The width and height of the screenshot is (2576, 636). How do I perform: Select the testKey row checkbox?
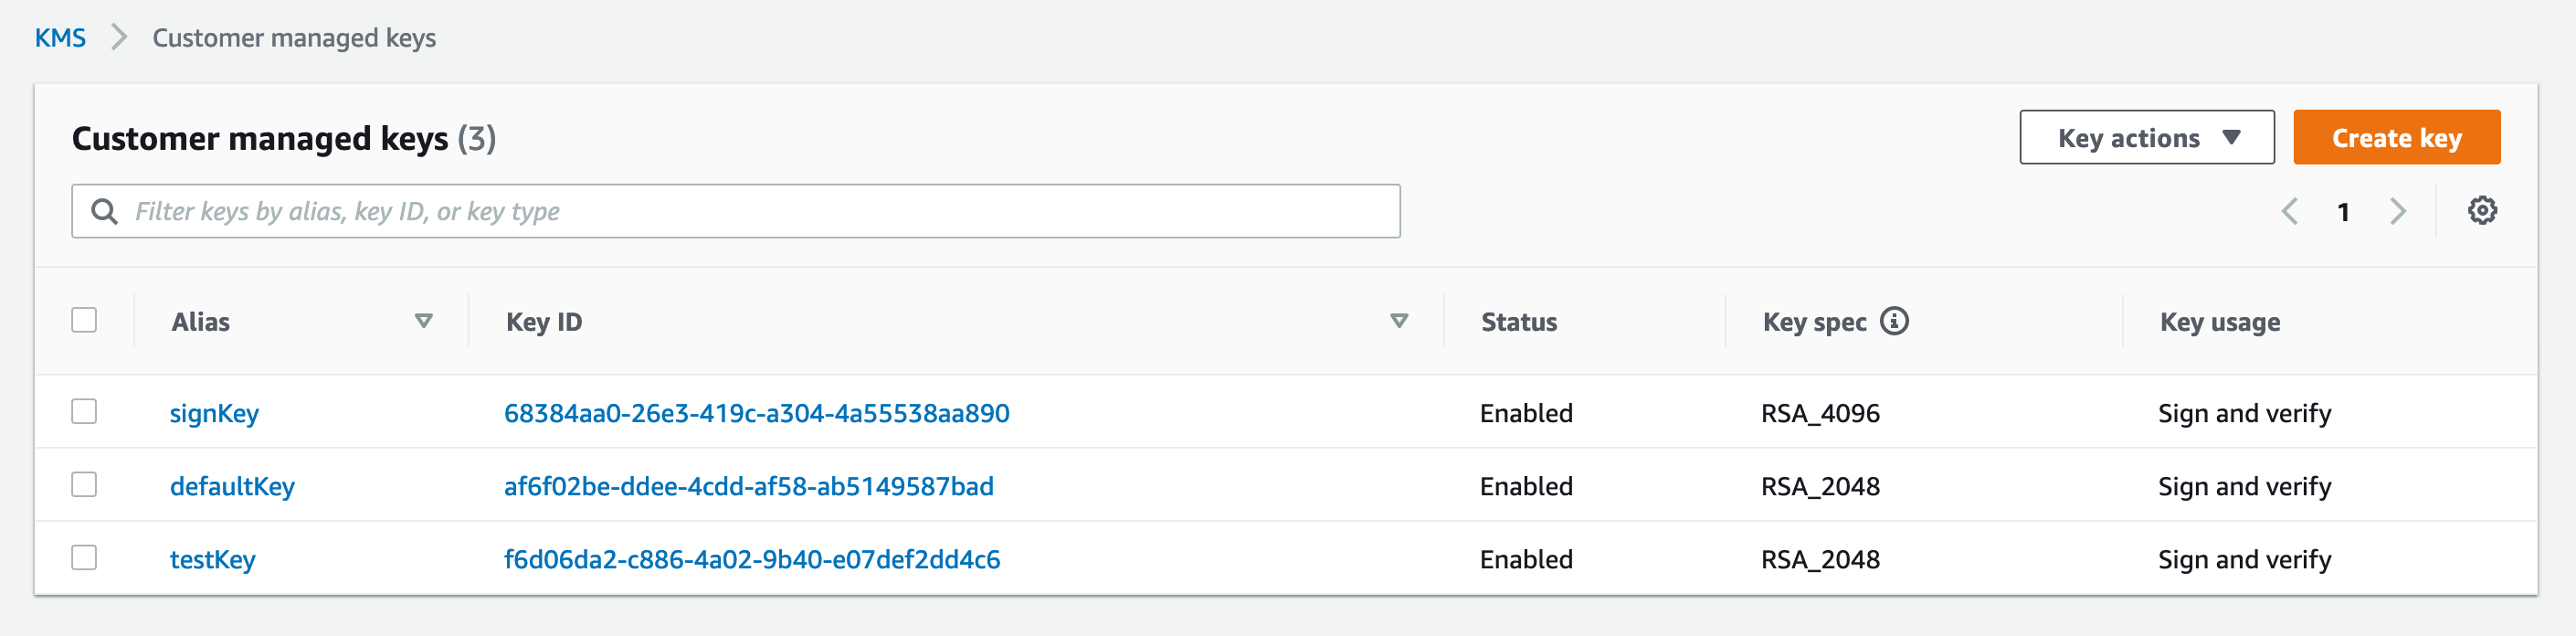coord(84,558)
